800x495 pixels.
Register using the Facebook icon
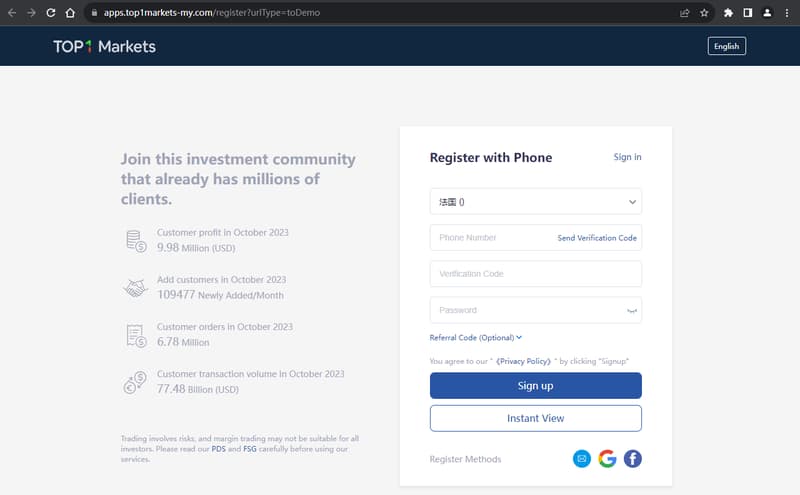tap(633, 459)
